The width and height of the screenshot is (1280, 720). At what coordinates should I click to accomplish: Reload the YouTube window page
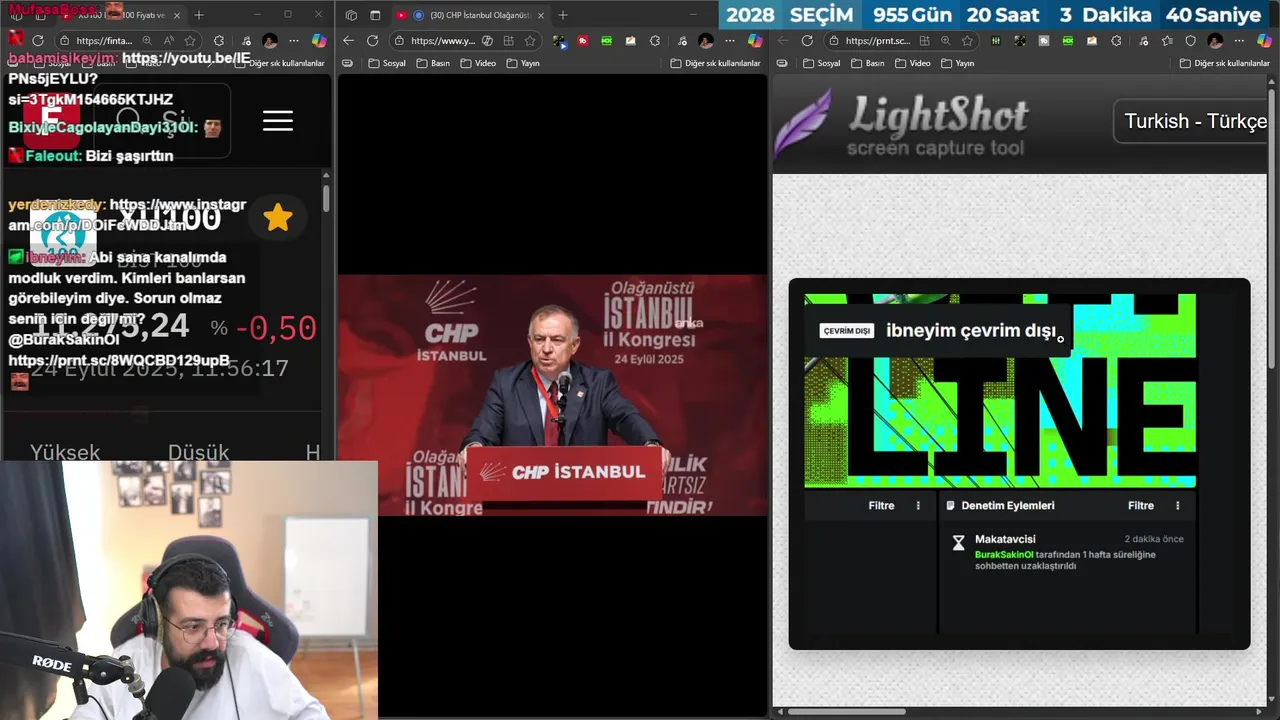[x=372, y=41]
